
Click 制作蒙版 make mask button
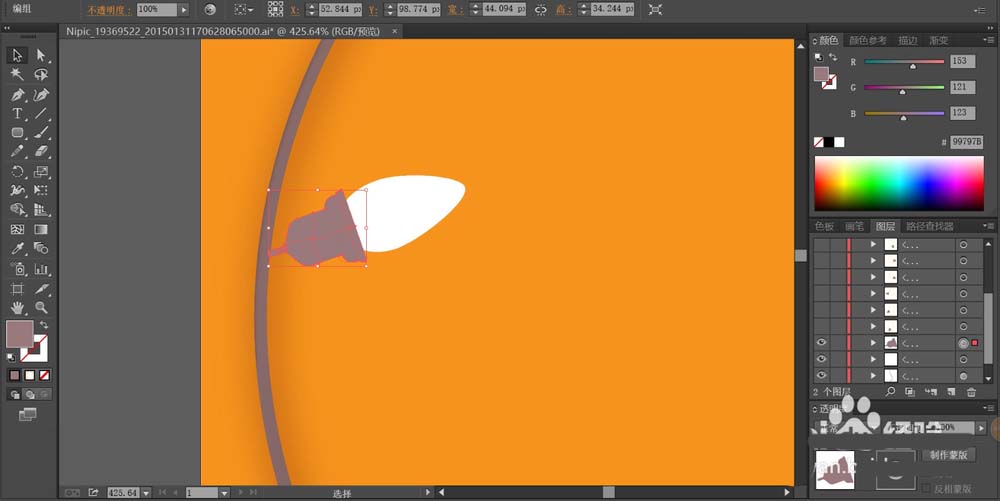point(948,455)
